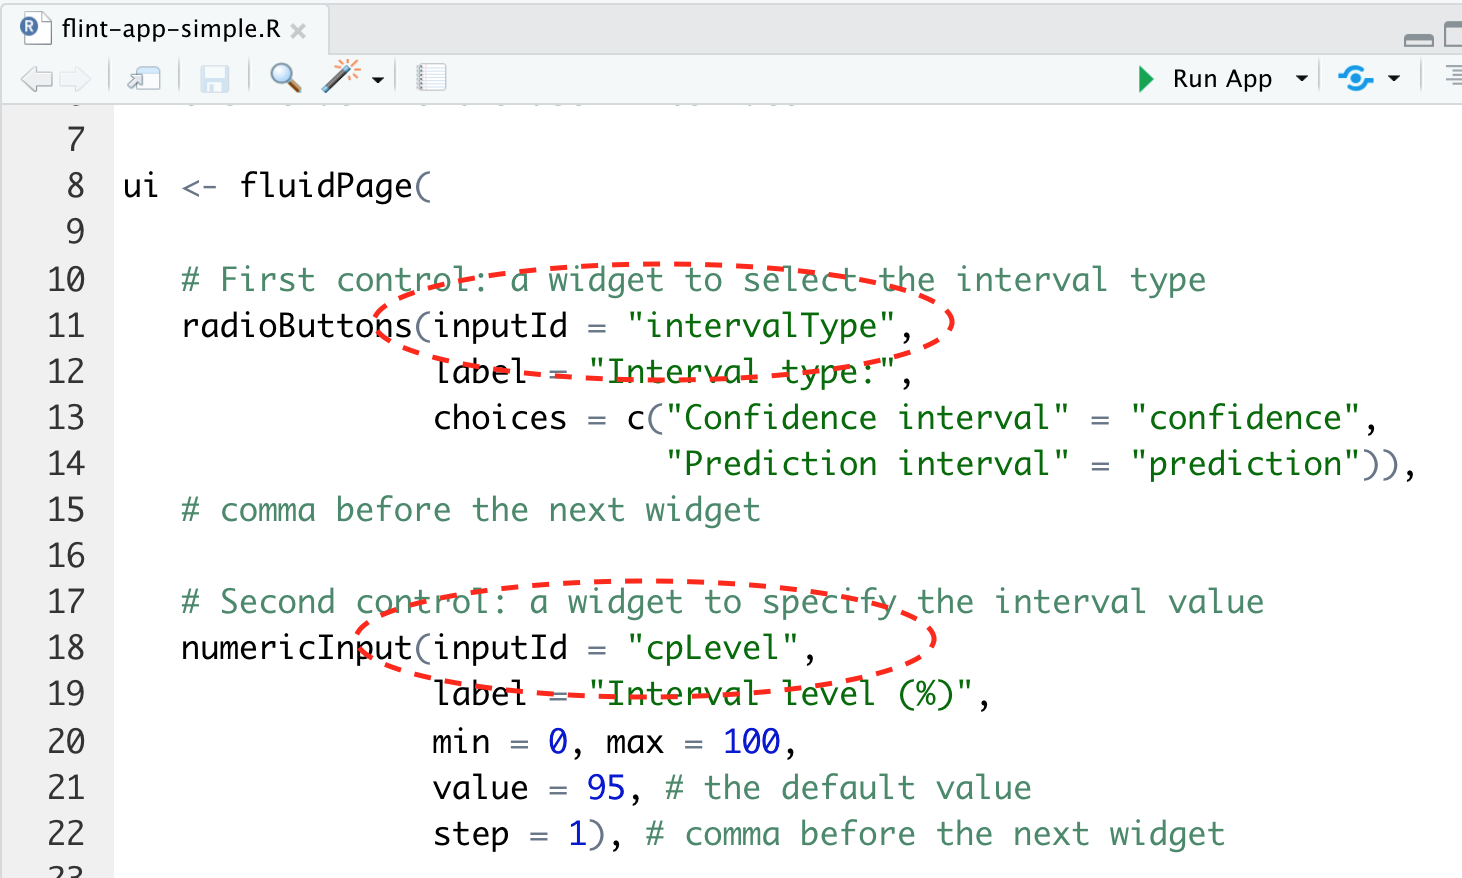Click on the max value 100
The height and width of the screenshot is (878, 1462).
[751, 742]
